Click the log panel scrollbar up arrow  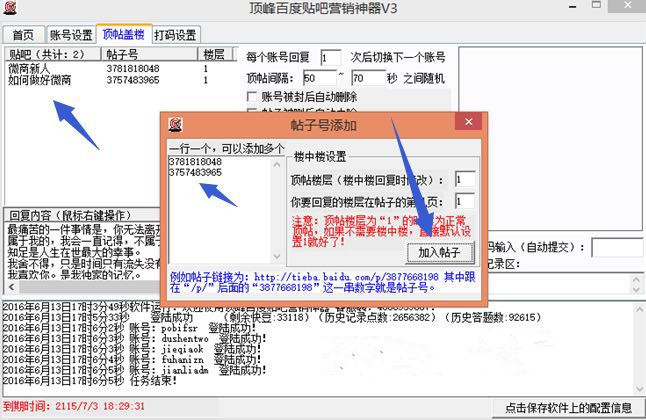tap(639, 309)
